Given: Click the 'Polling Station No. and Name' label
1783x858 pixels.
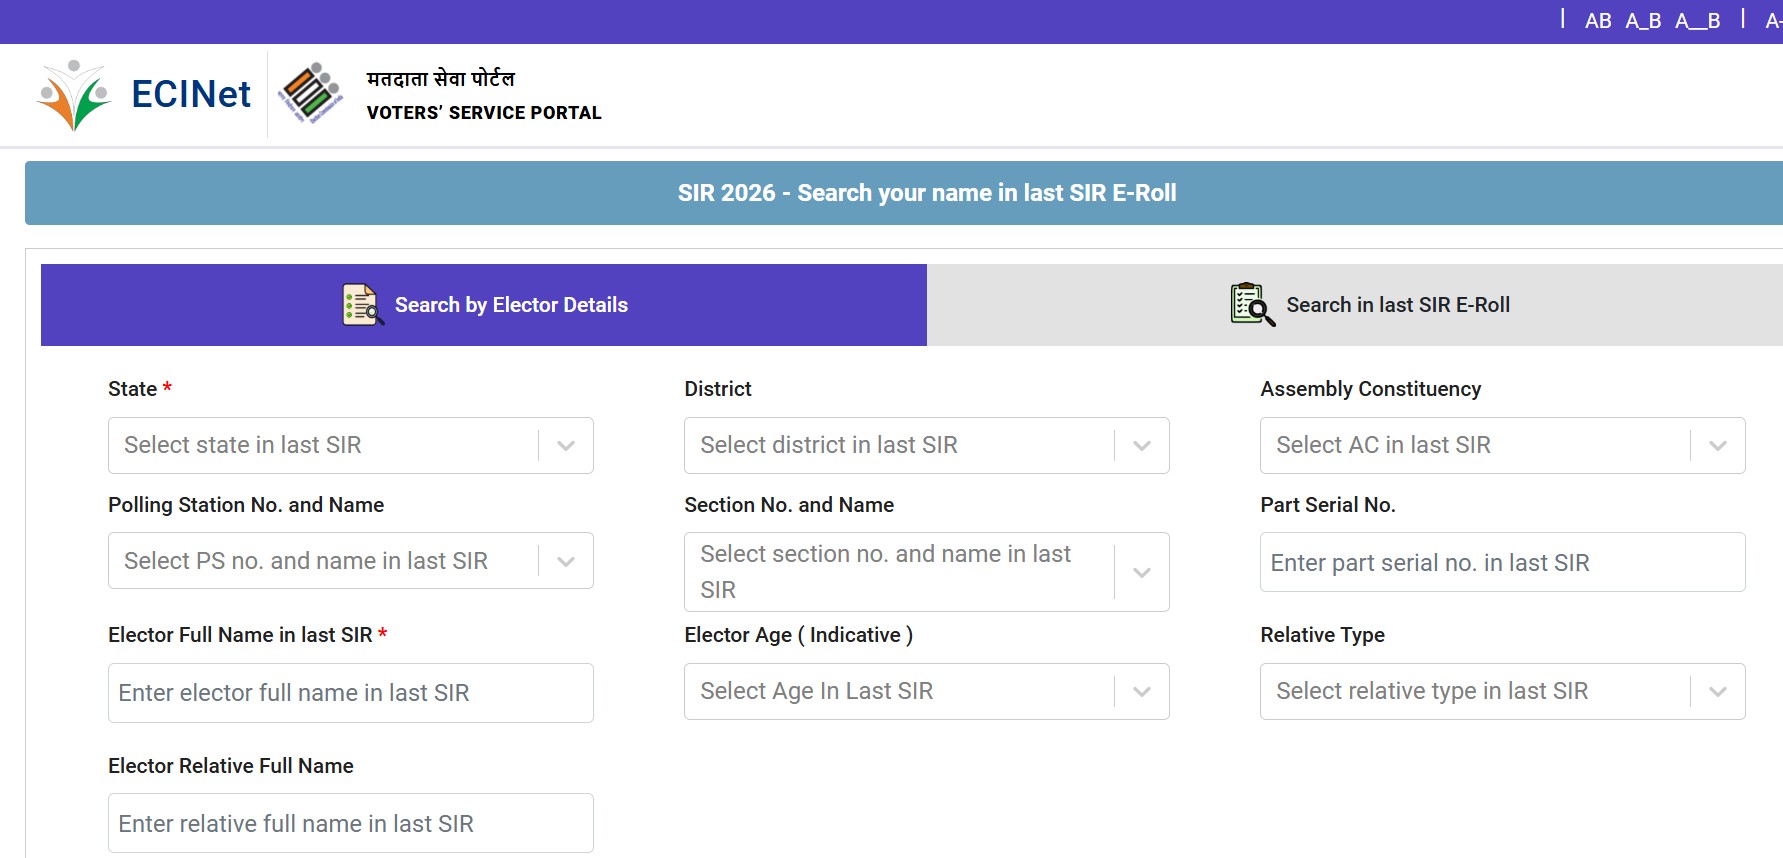Looking at the screenshot, I should pos(246,505).
